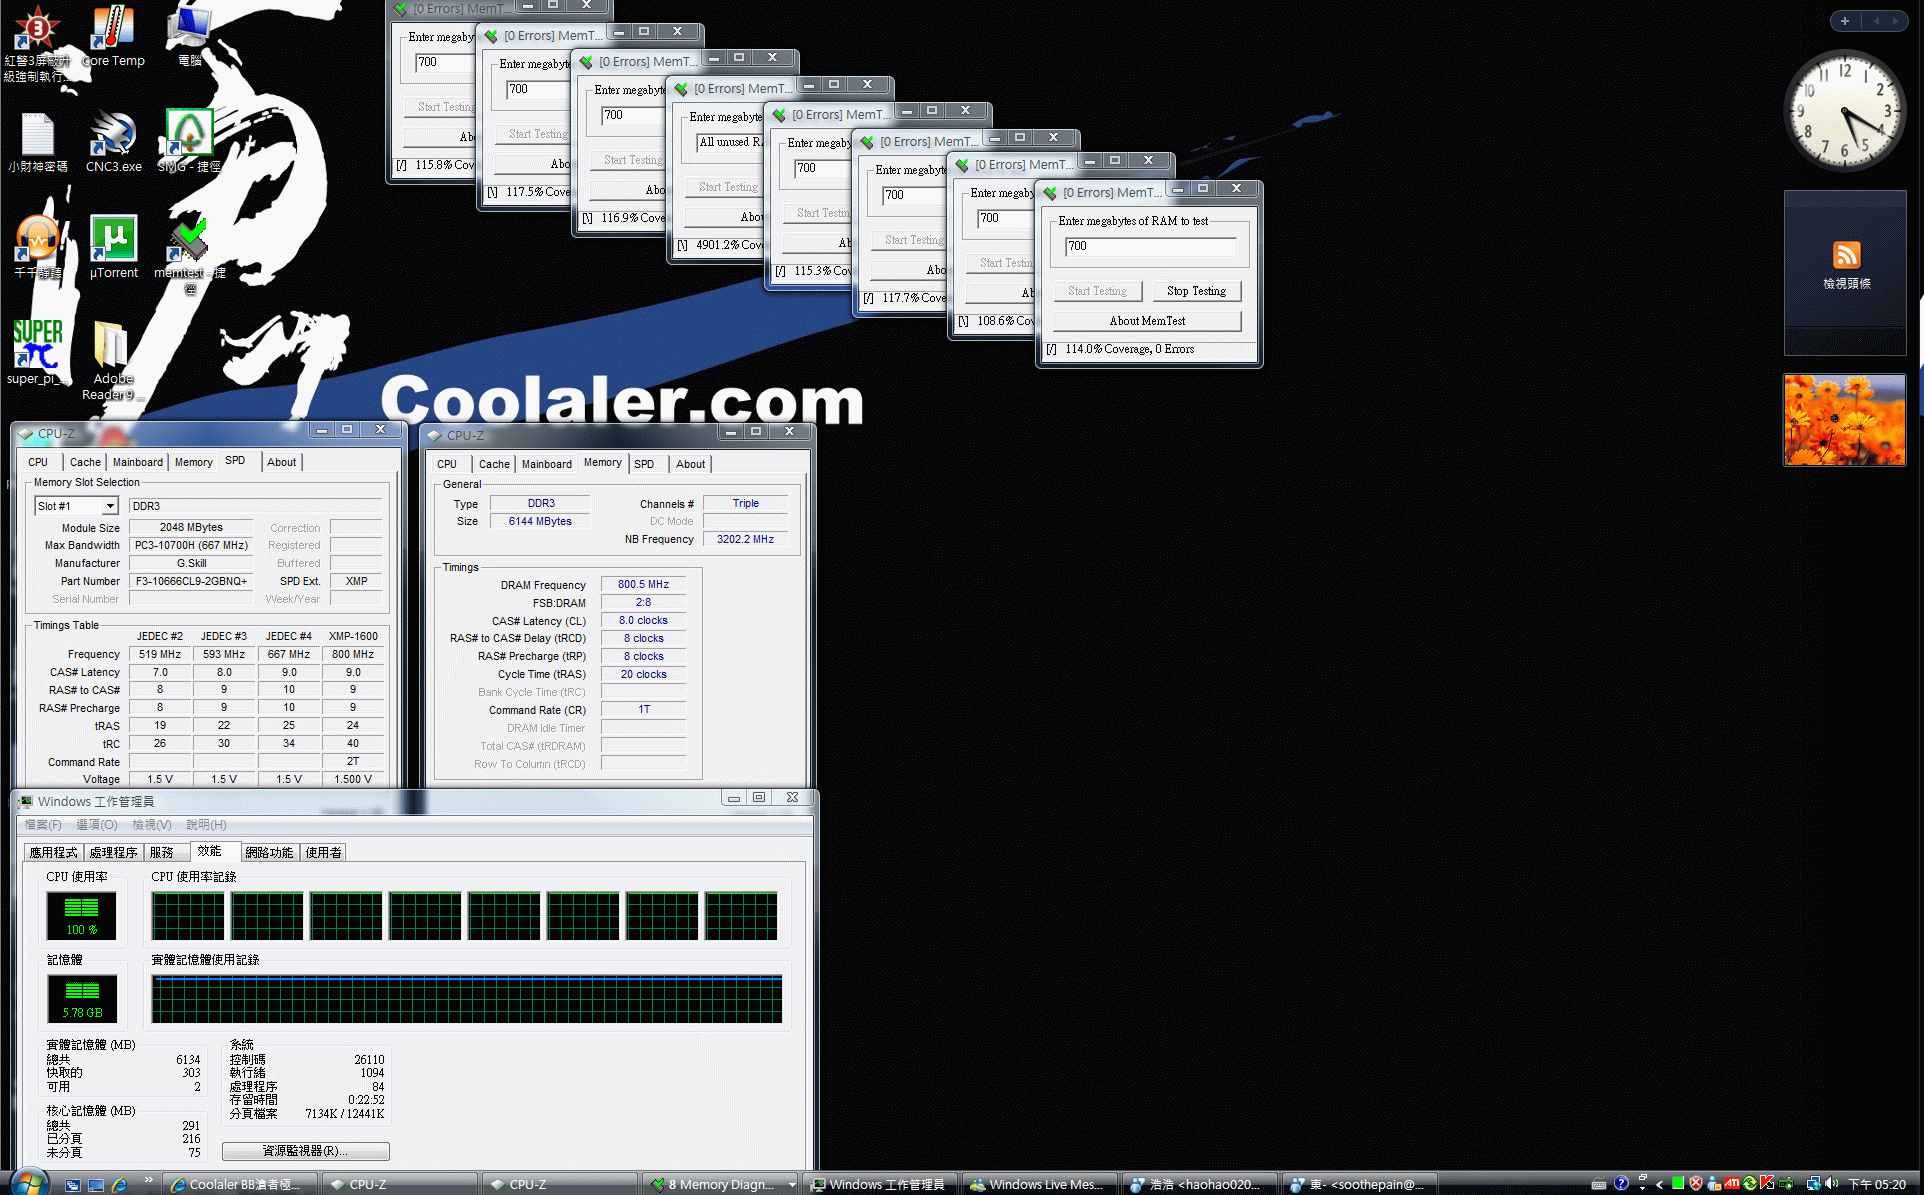Open the Core Temp desktop shortcut
Image resolution: width=1924 pixels, height=1195 pixels.
(x=112, y=36)
